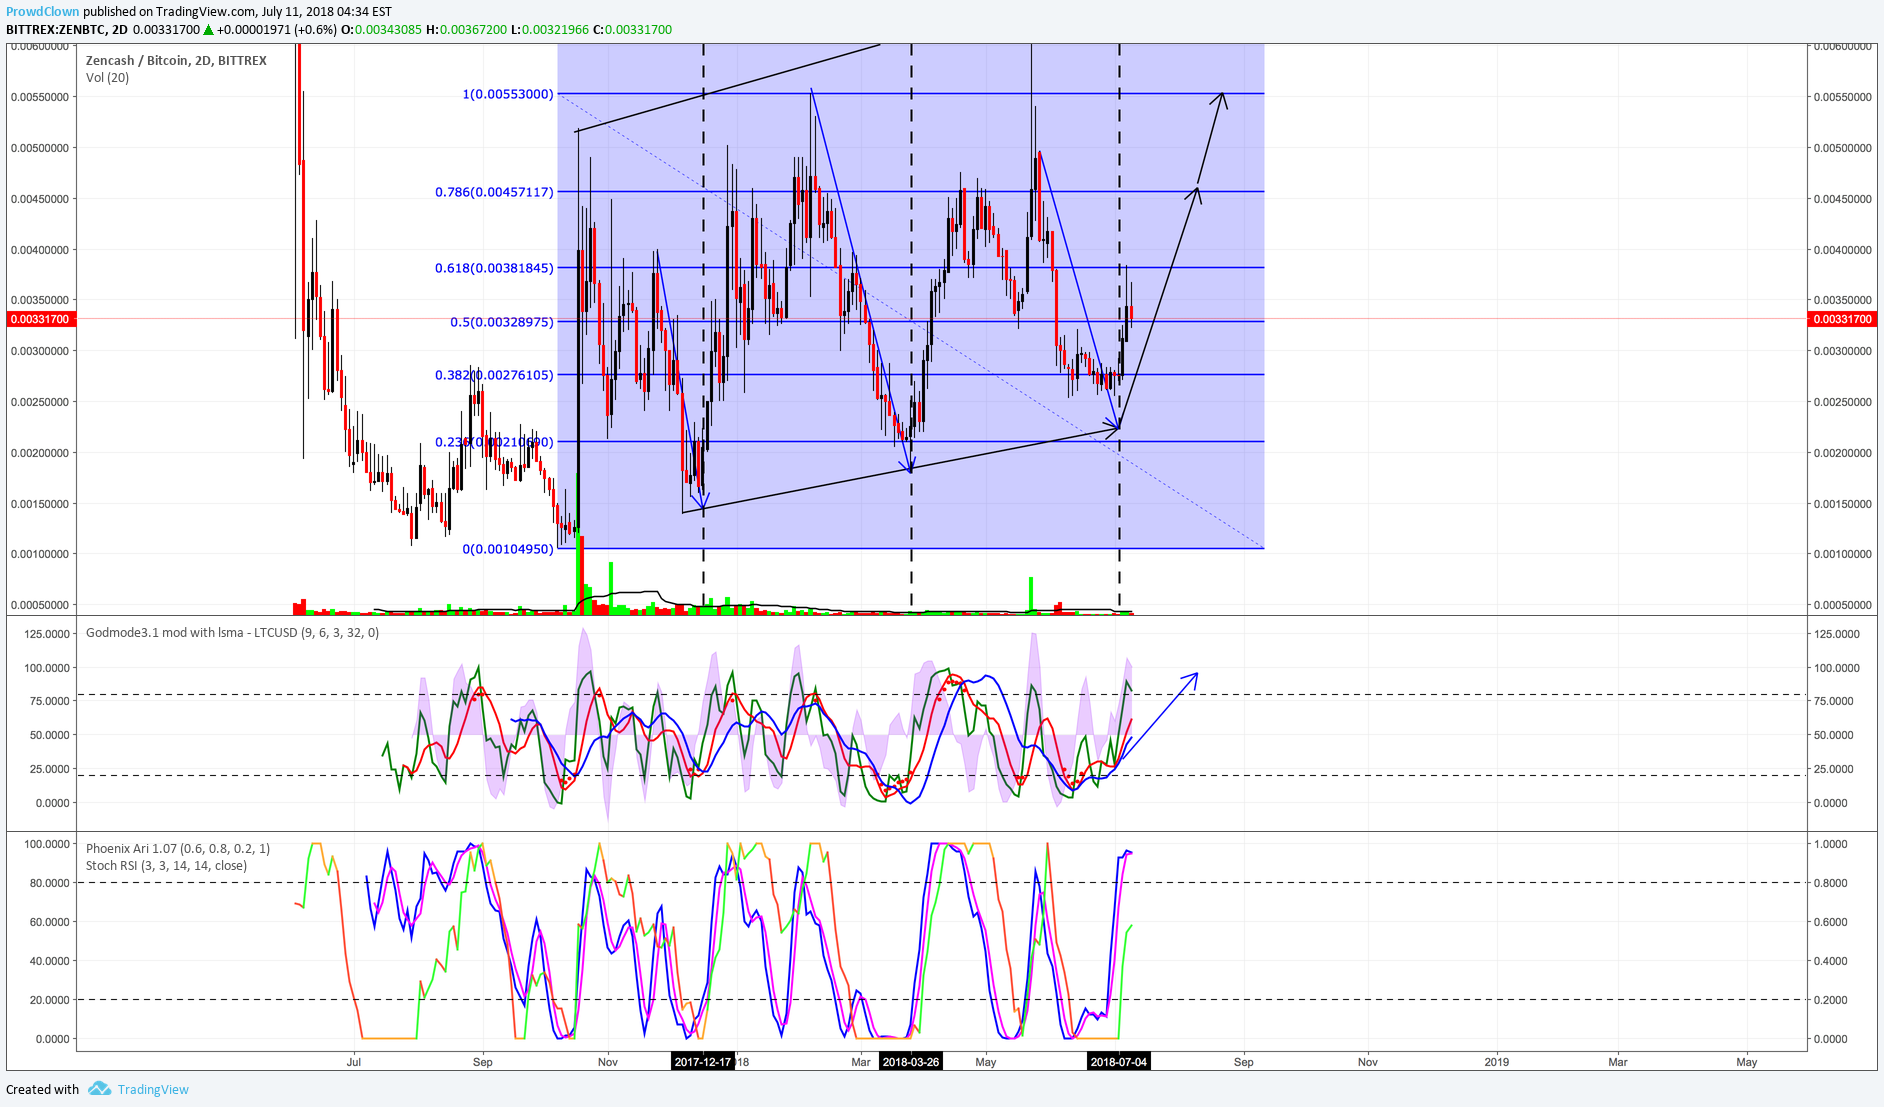Click the left red price tag 0.00331700
Image resolution: width=1884 pixels, height=1107 pixels.
click(x=41, y=319)
